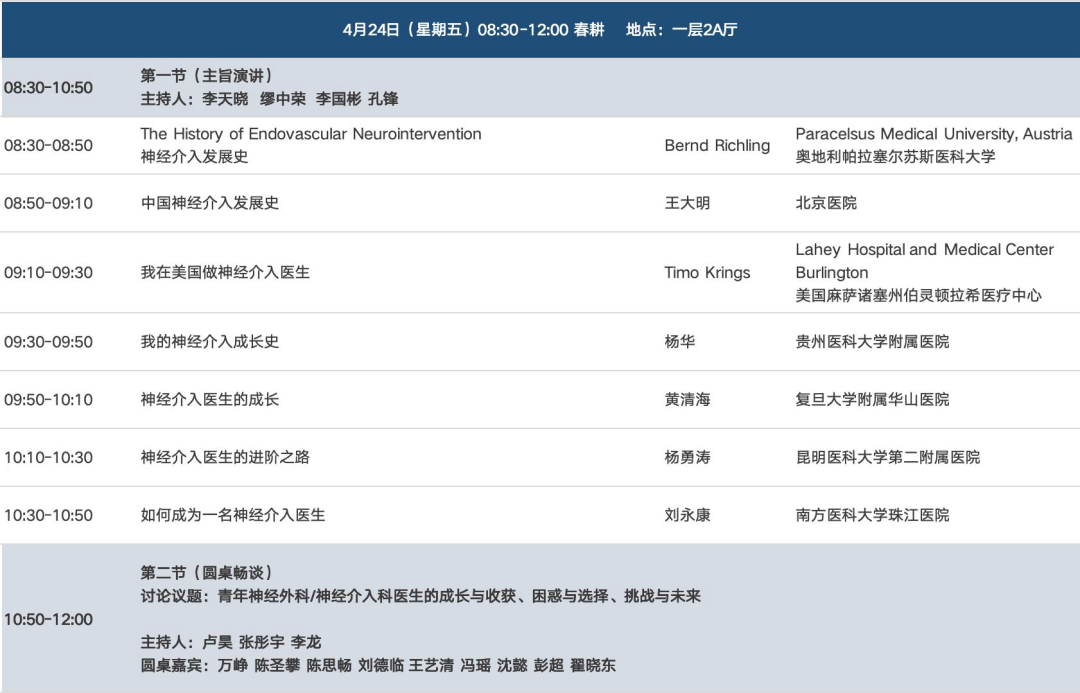Open the talk 中国神经介入发展史
This screenshot has height=693, width=1080.
click(x=210, y=203)
